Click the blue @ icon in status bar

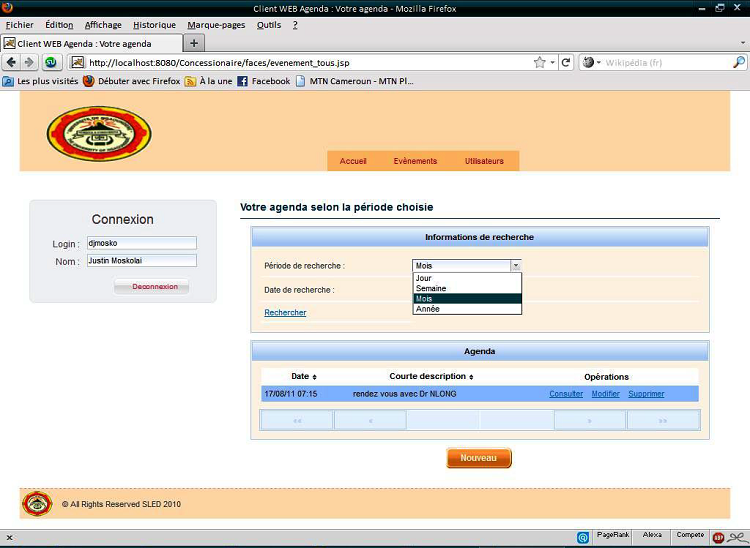(583, 537)
